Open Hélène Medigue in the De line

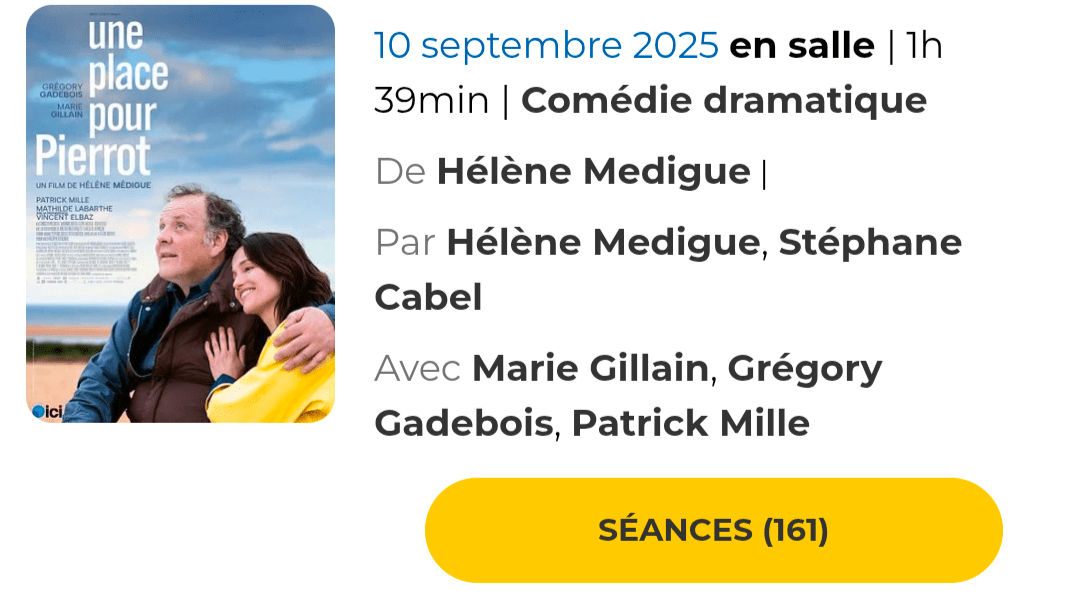coord(593,172)
